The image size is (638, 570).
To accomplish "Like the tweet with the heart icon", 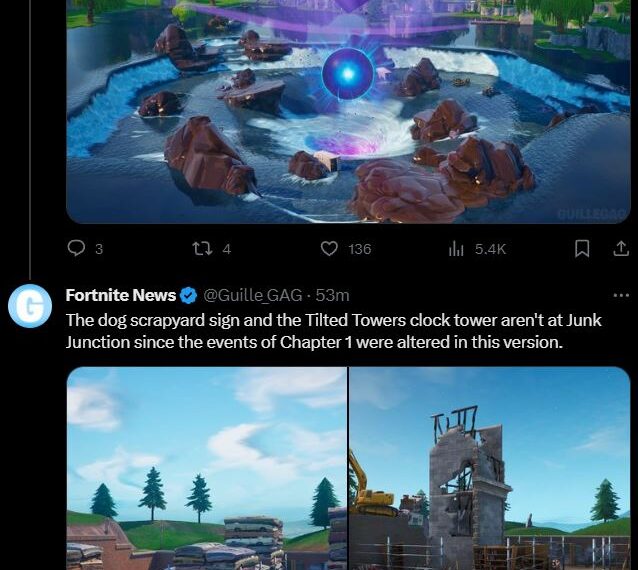I will click(329, 249).
